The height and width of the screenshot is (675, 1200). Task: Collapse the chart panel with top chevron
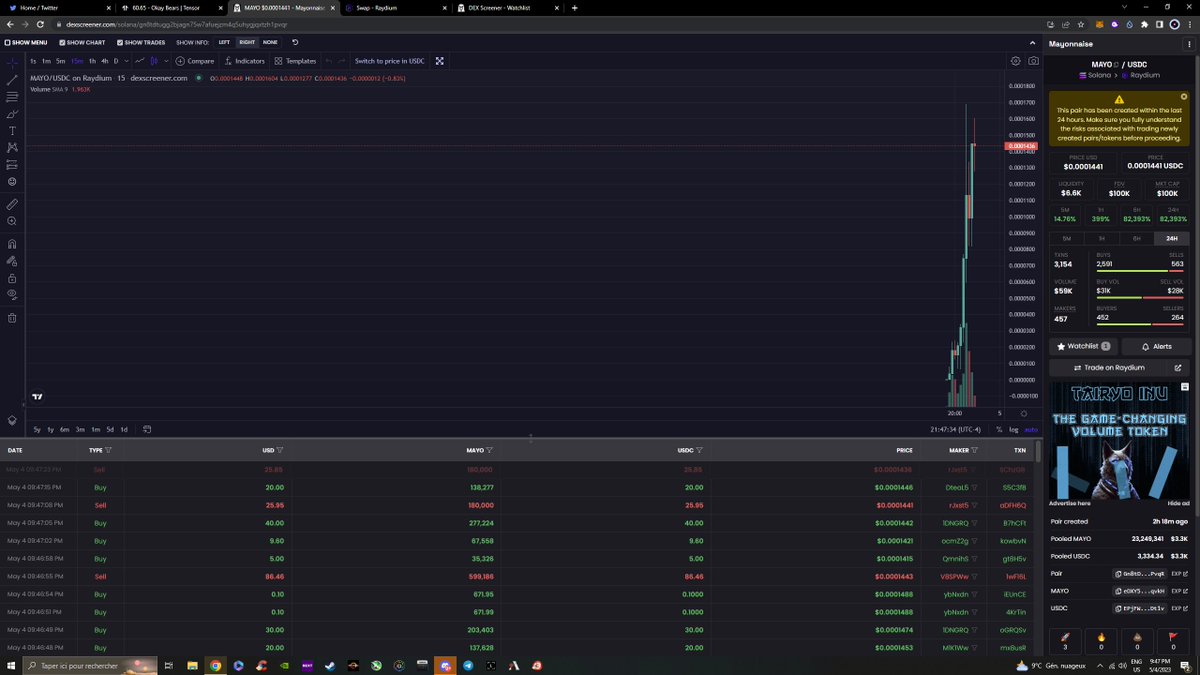click(x=1033, y=43)
